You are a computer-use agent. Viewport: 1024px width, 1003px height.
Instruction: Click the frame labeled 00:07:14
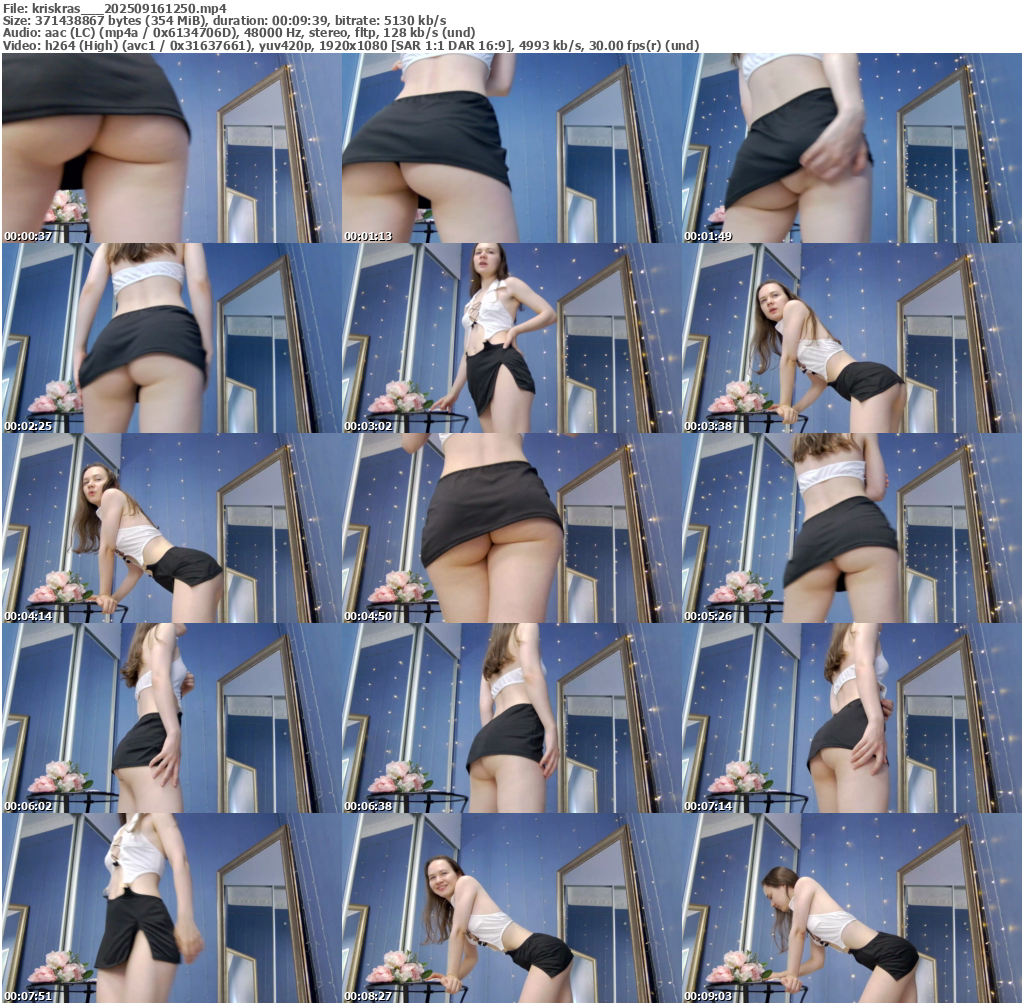(852, 718)
